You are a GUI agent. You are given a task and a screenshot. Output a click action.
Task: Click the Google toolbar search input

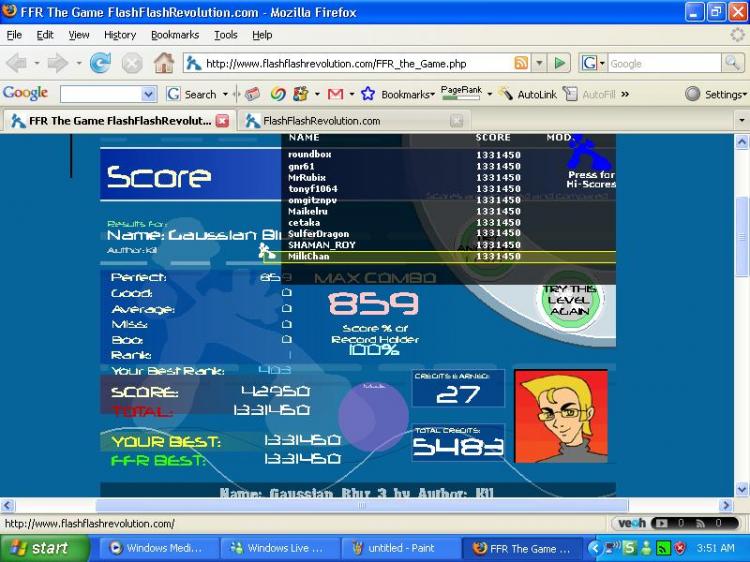click(101, 94)
